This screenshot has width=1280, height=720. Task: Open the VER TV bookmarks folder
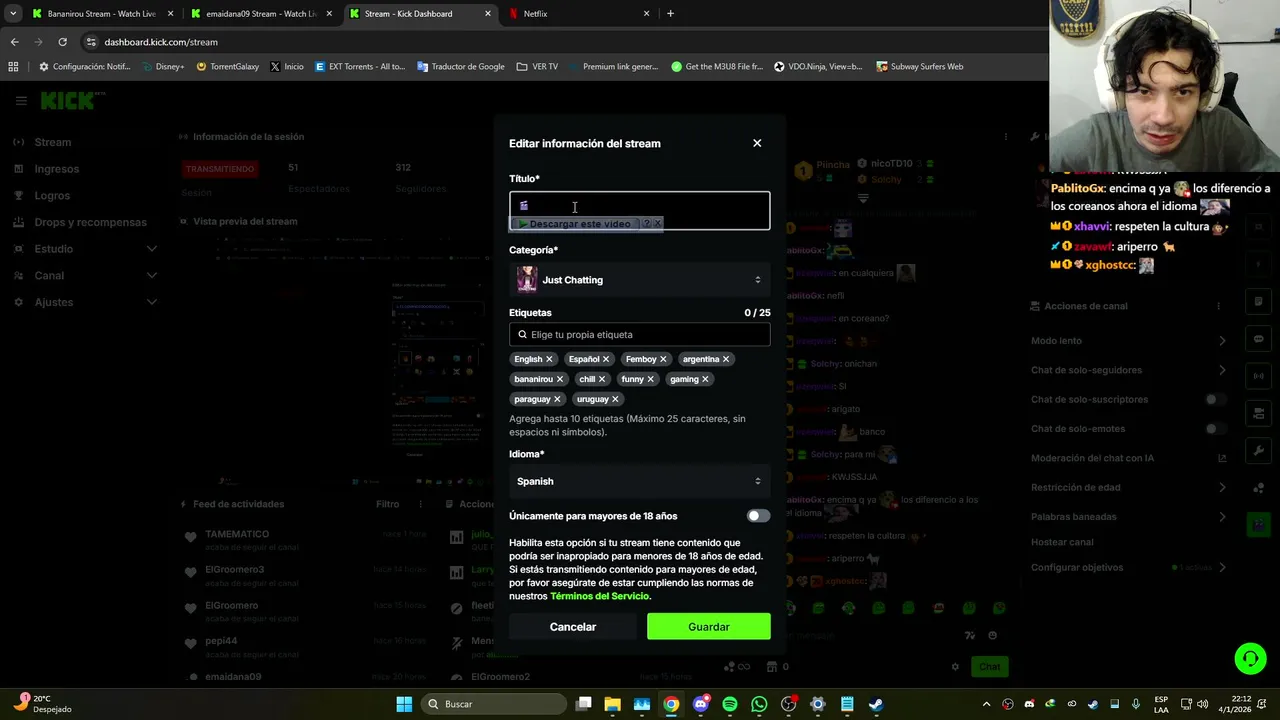click(537, 67)
